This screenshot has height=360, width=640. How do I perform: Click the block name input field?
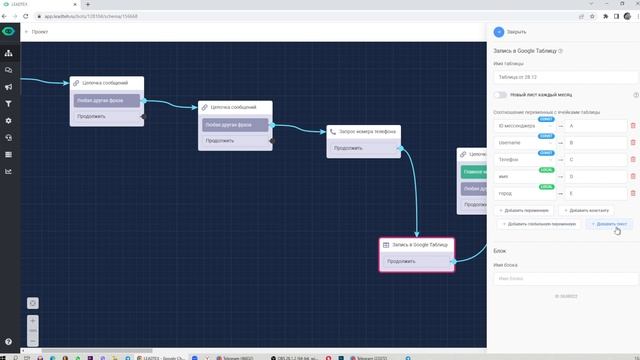[x=565, y=278]
